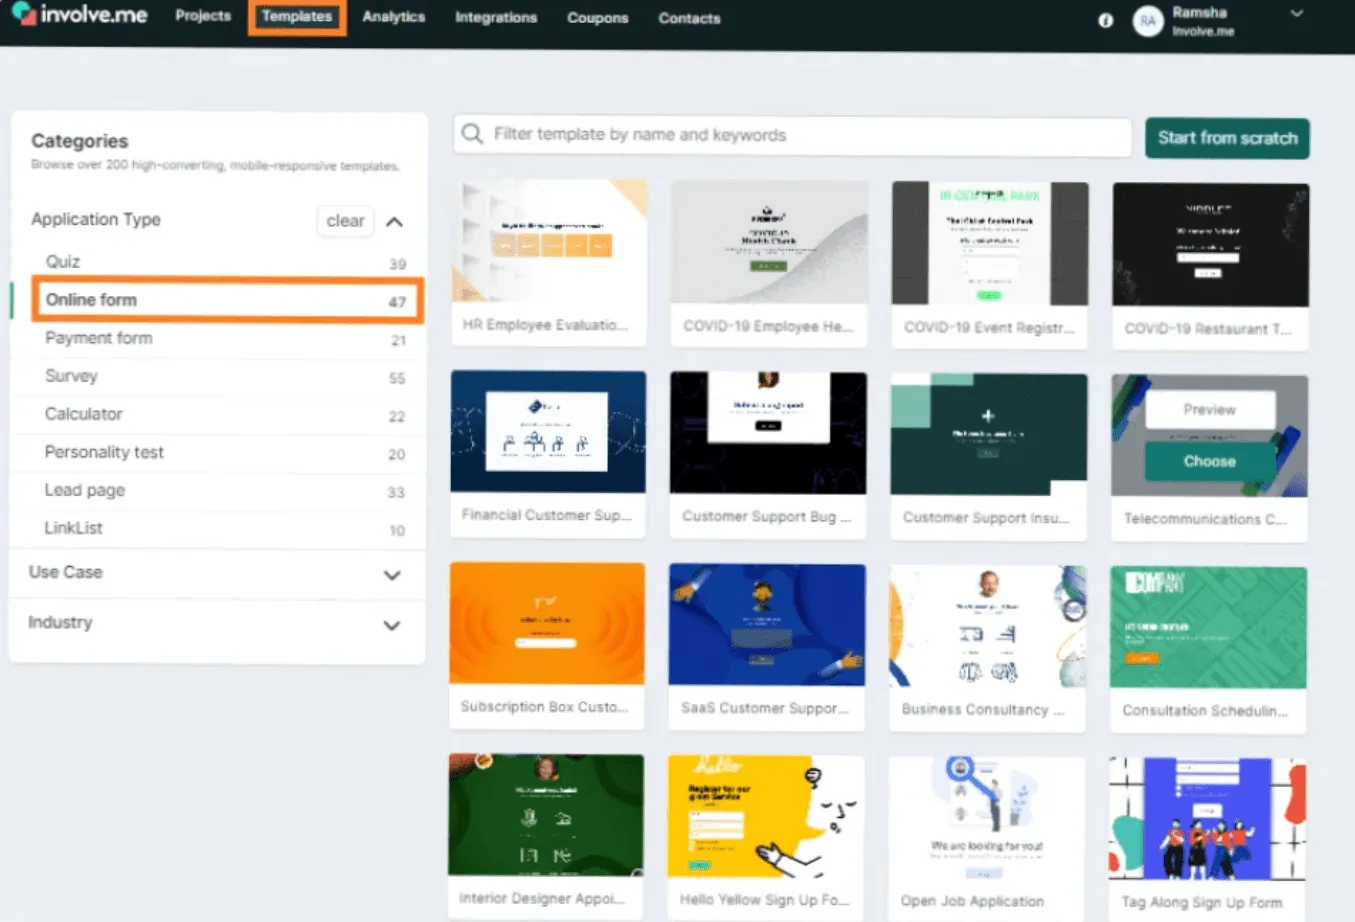Select the LinkList category
Screen dimensions: 1355x922
click(225, 528)
